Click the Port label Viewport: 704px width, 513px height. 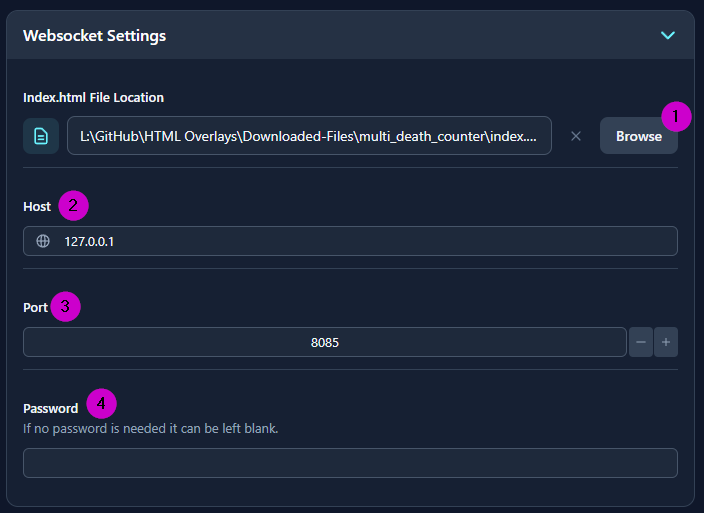pyautogui.click(x=35, y=307)
